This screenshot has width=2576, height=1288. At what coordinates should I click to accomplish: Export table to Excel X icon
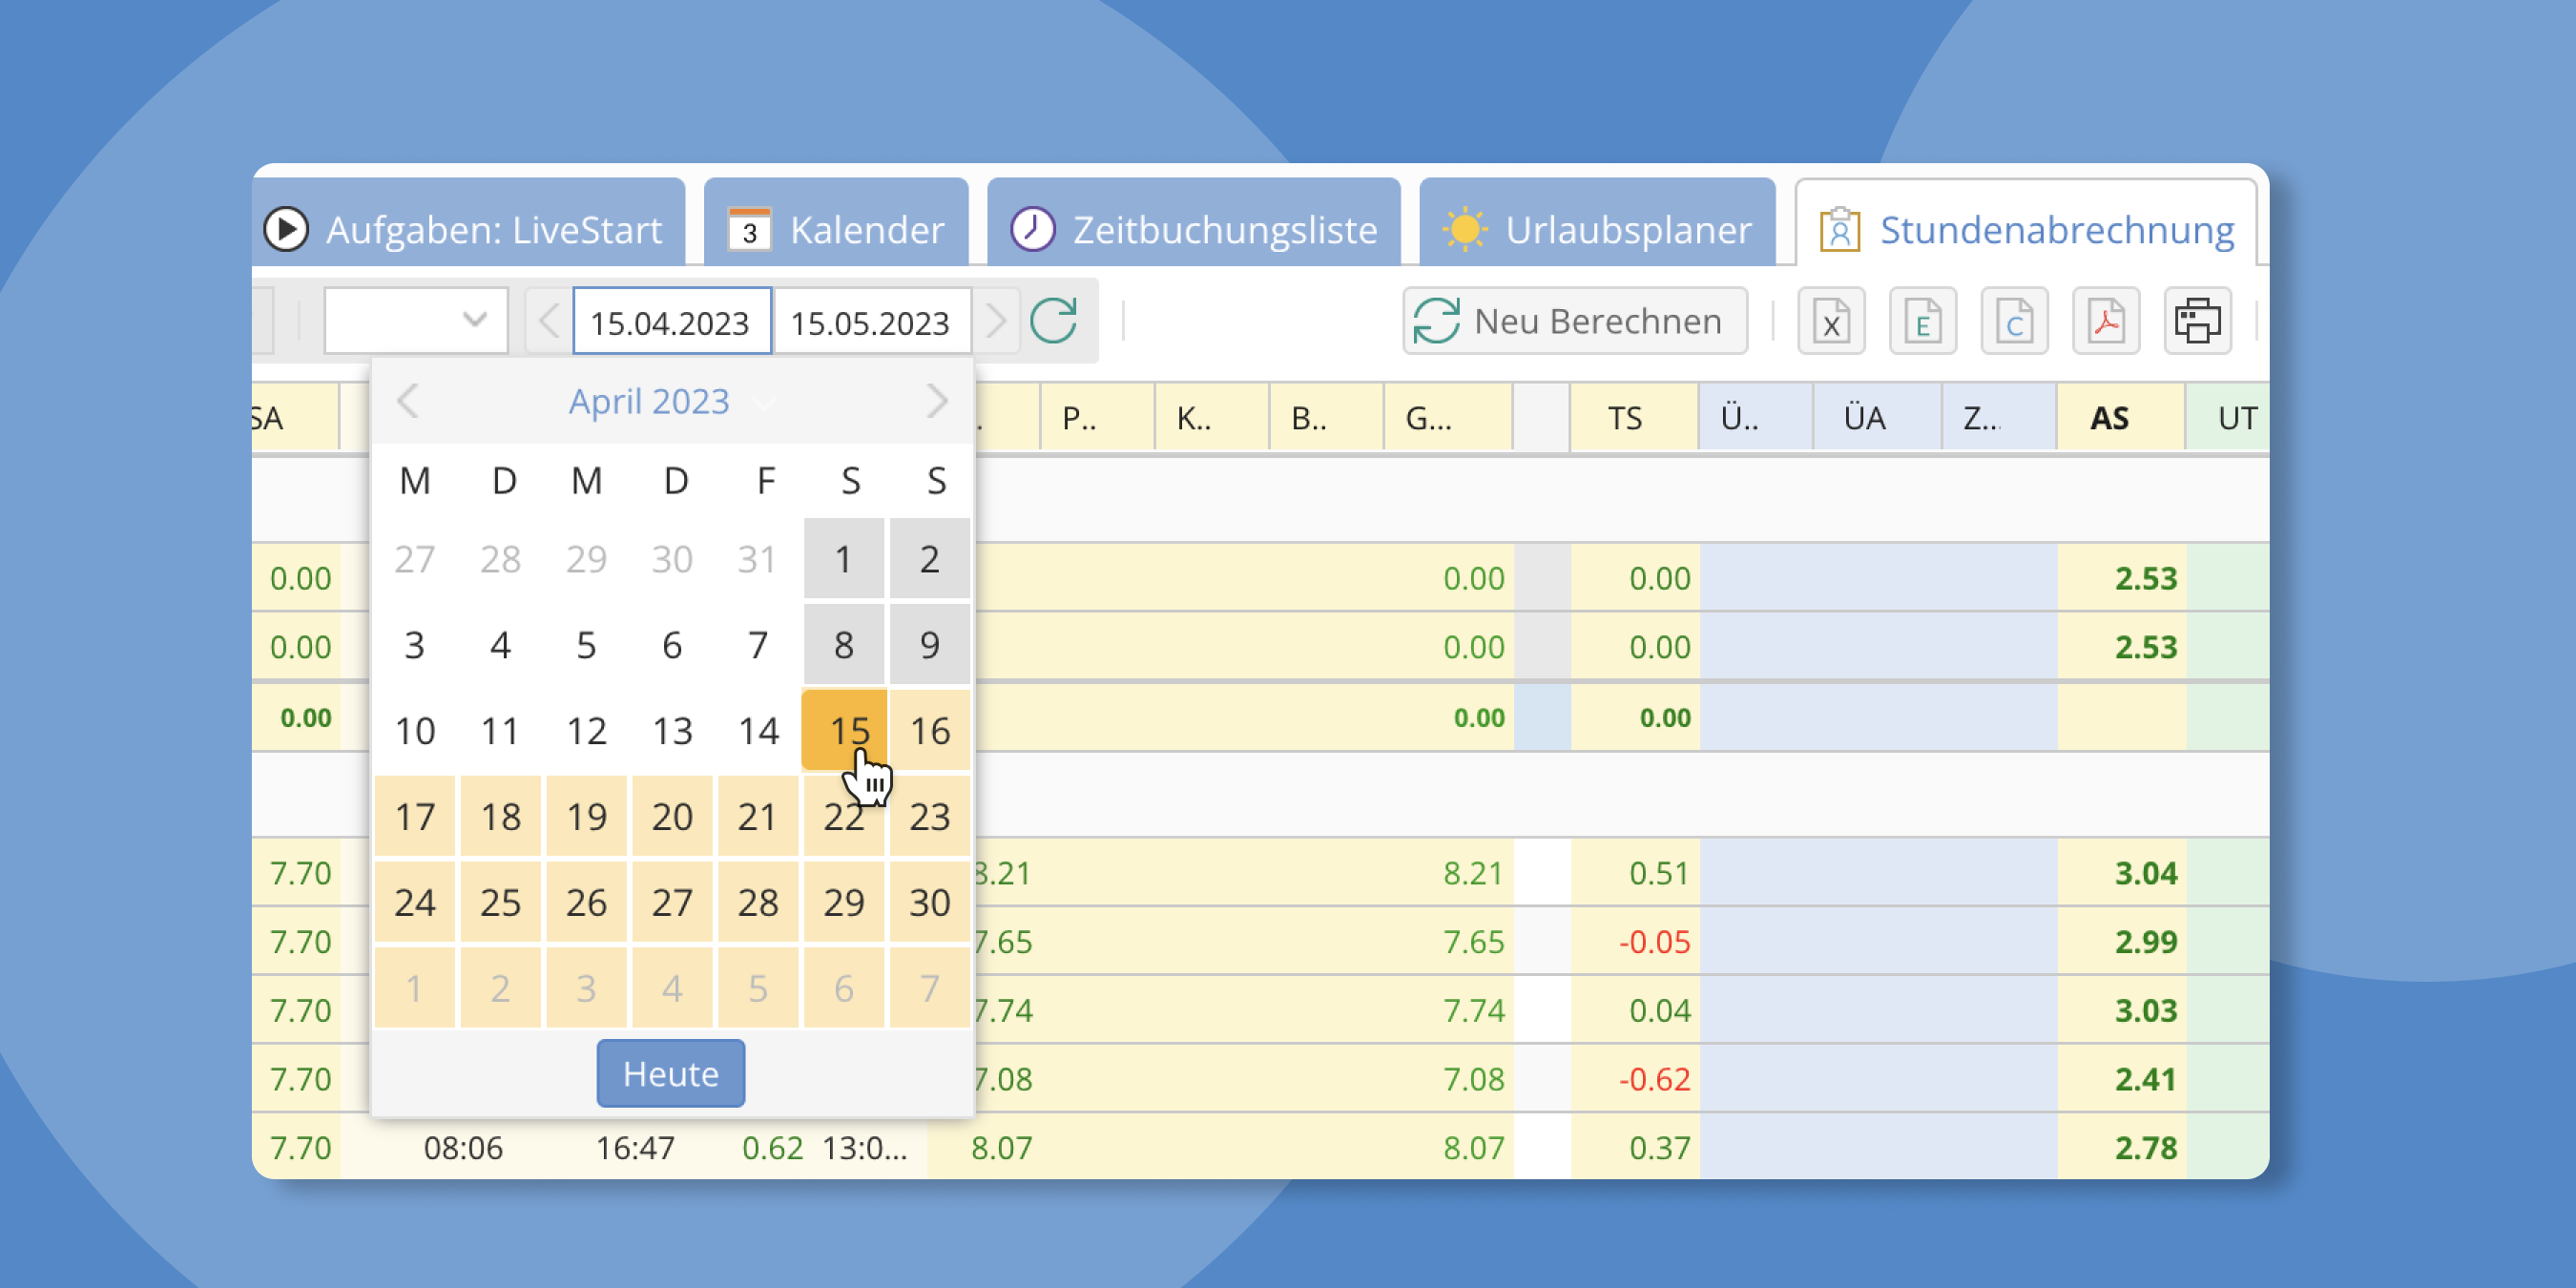click(1831, 321)
